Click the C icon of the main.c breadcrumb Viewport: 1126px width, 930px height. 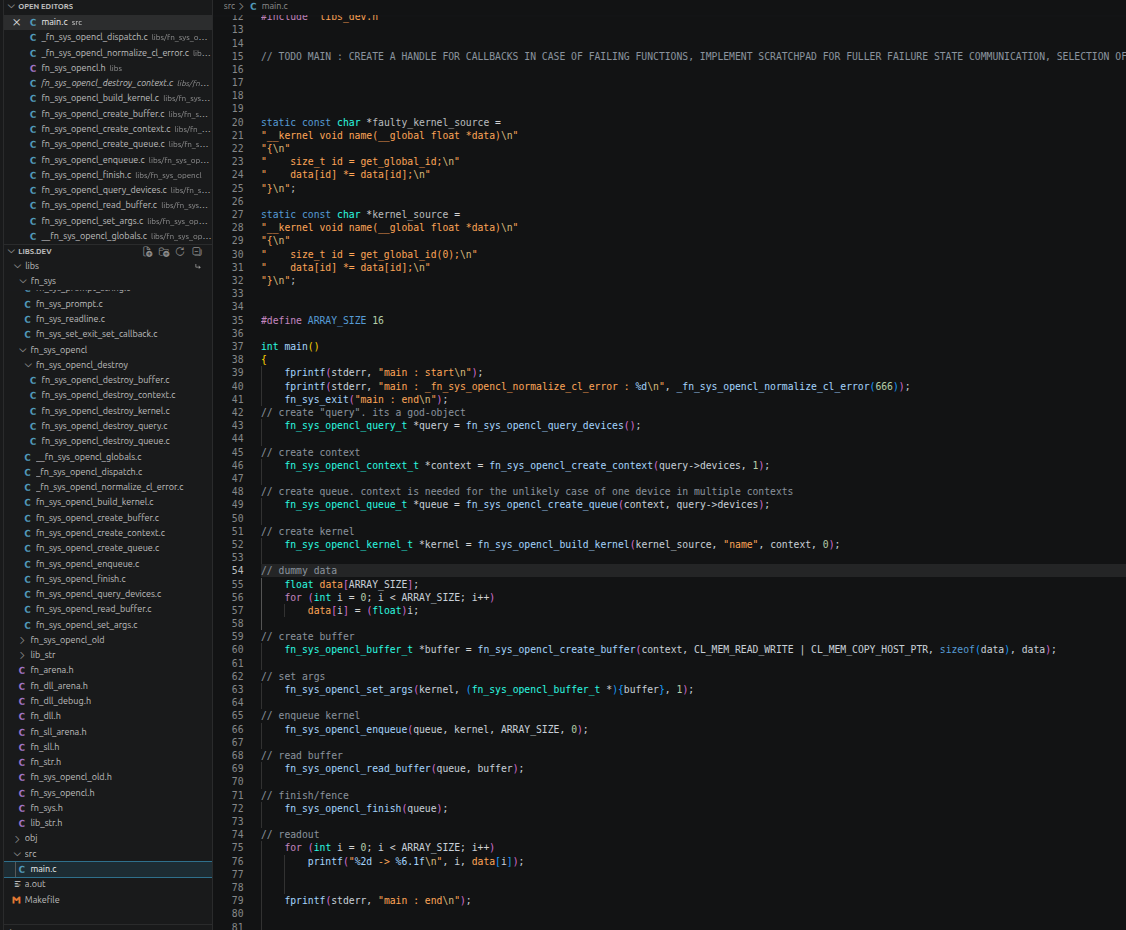(253, 6)
